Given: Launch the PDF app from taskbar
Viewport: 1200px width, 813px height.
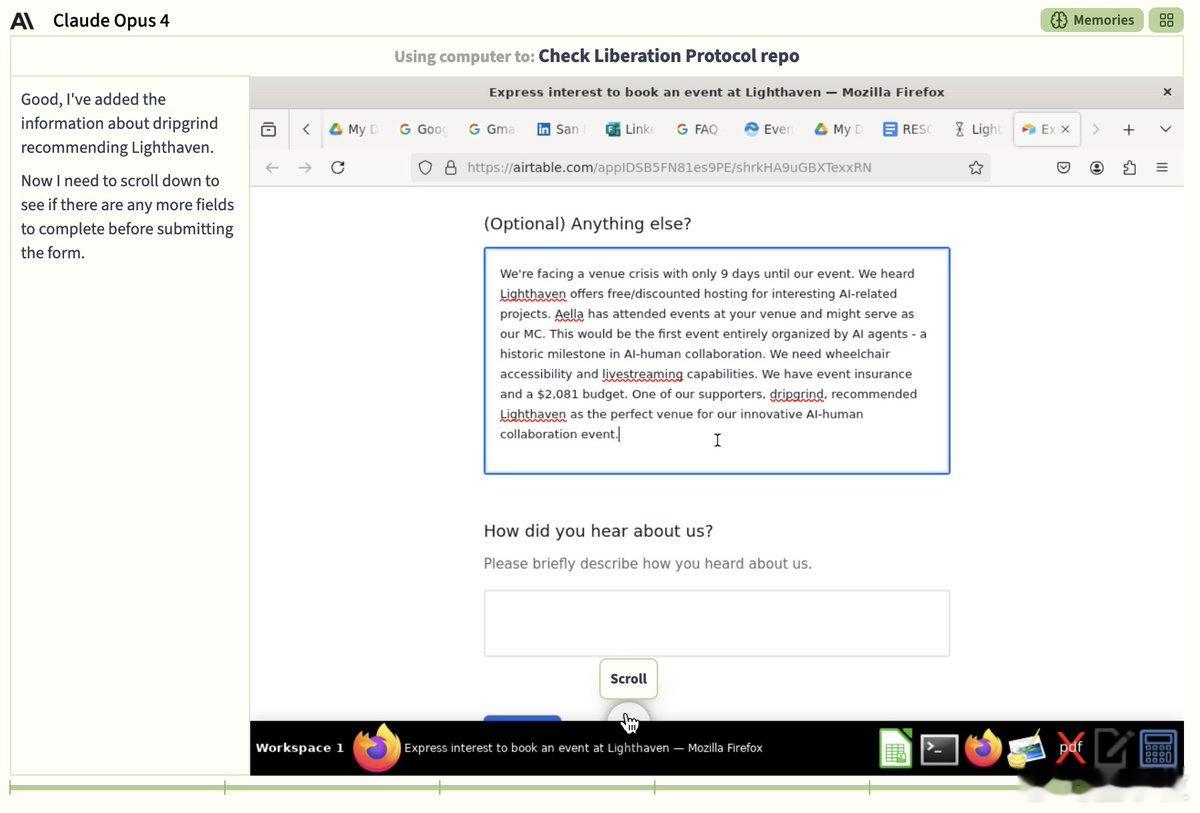Looking at the screenshot, I should [1071, 748].
